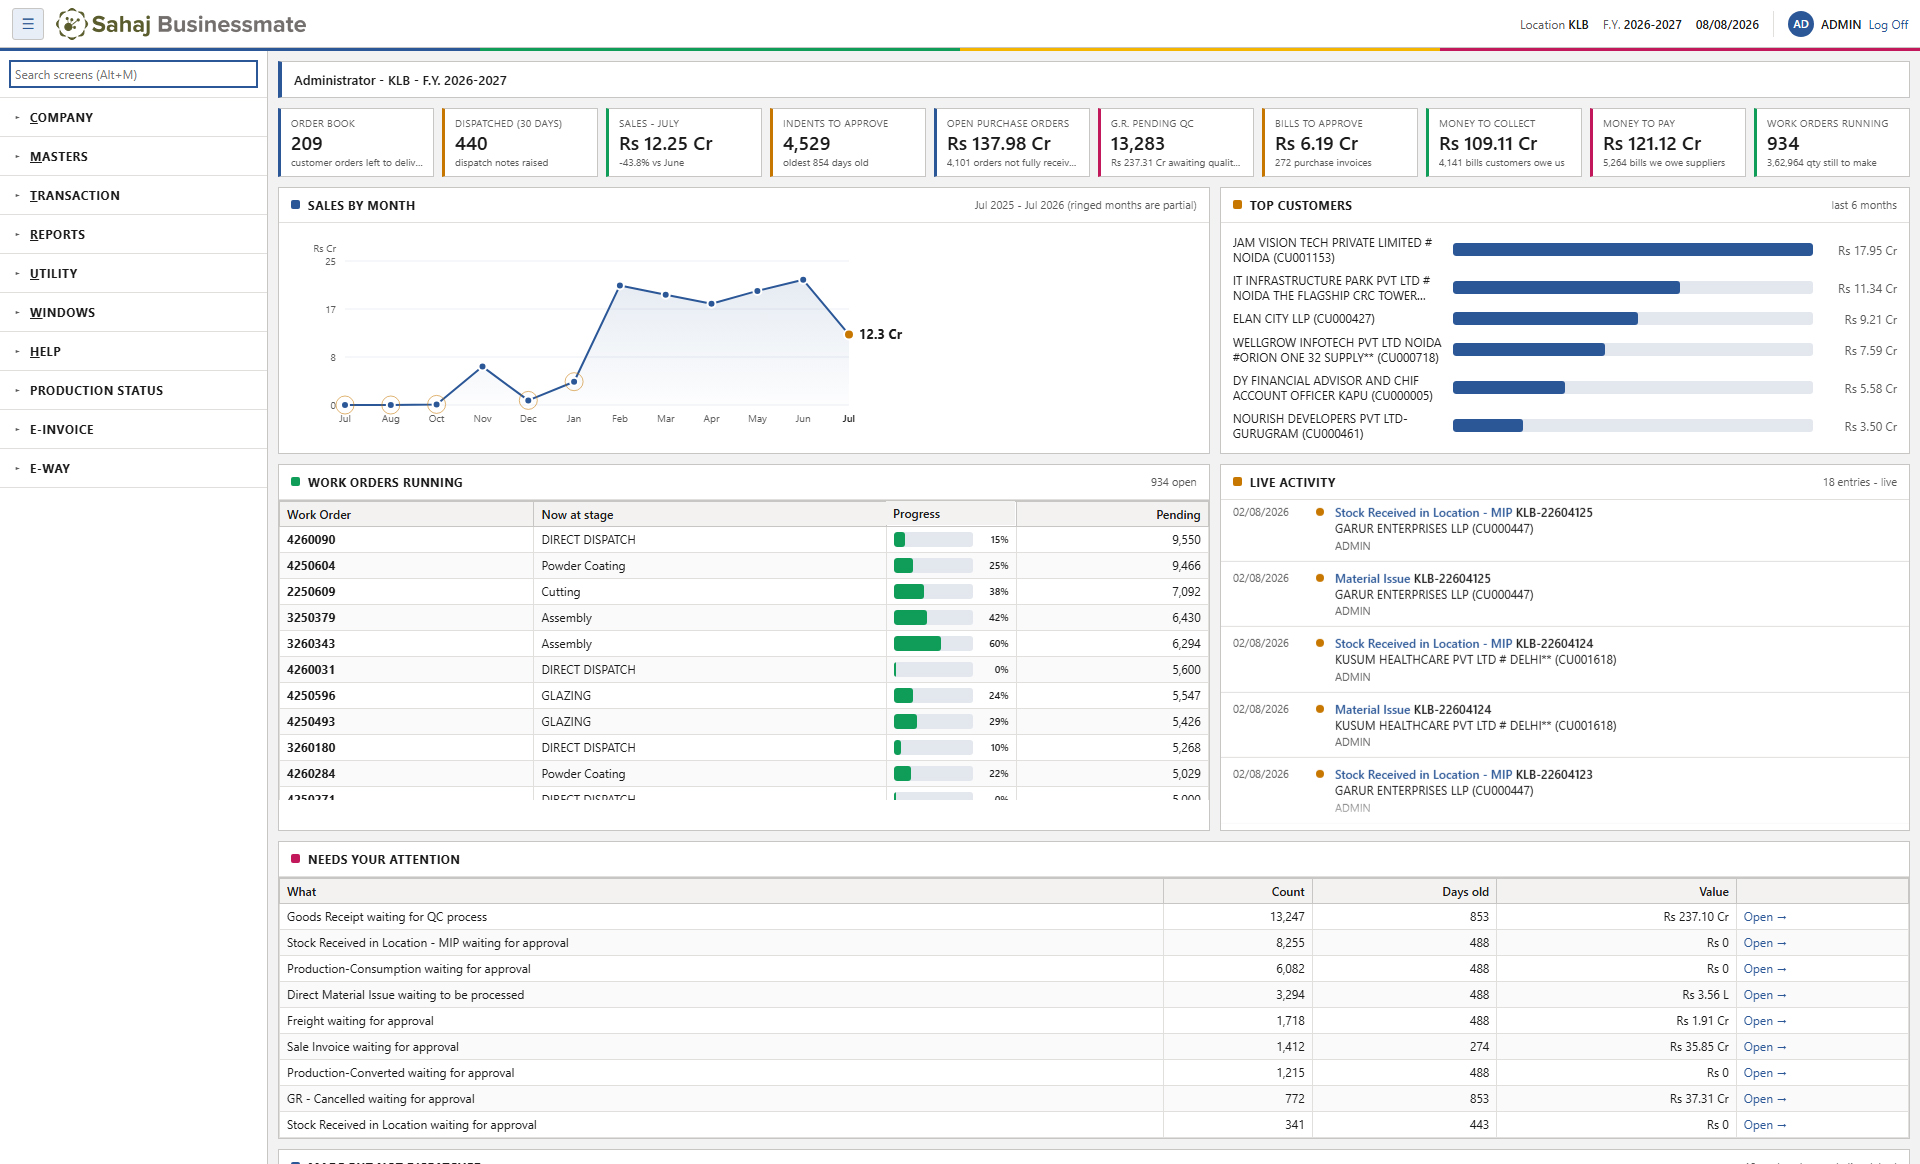Expand the COMPANY menu

coord(133,117)
